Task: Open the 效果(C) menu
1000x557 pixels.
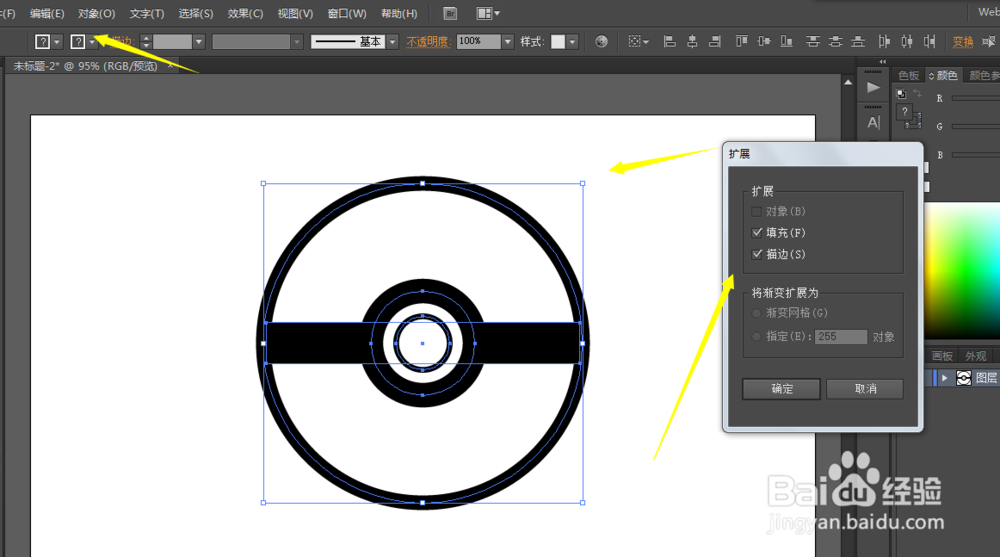Action: click(x=246, y=13)
